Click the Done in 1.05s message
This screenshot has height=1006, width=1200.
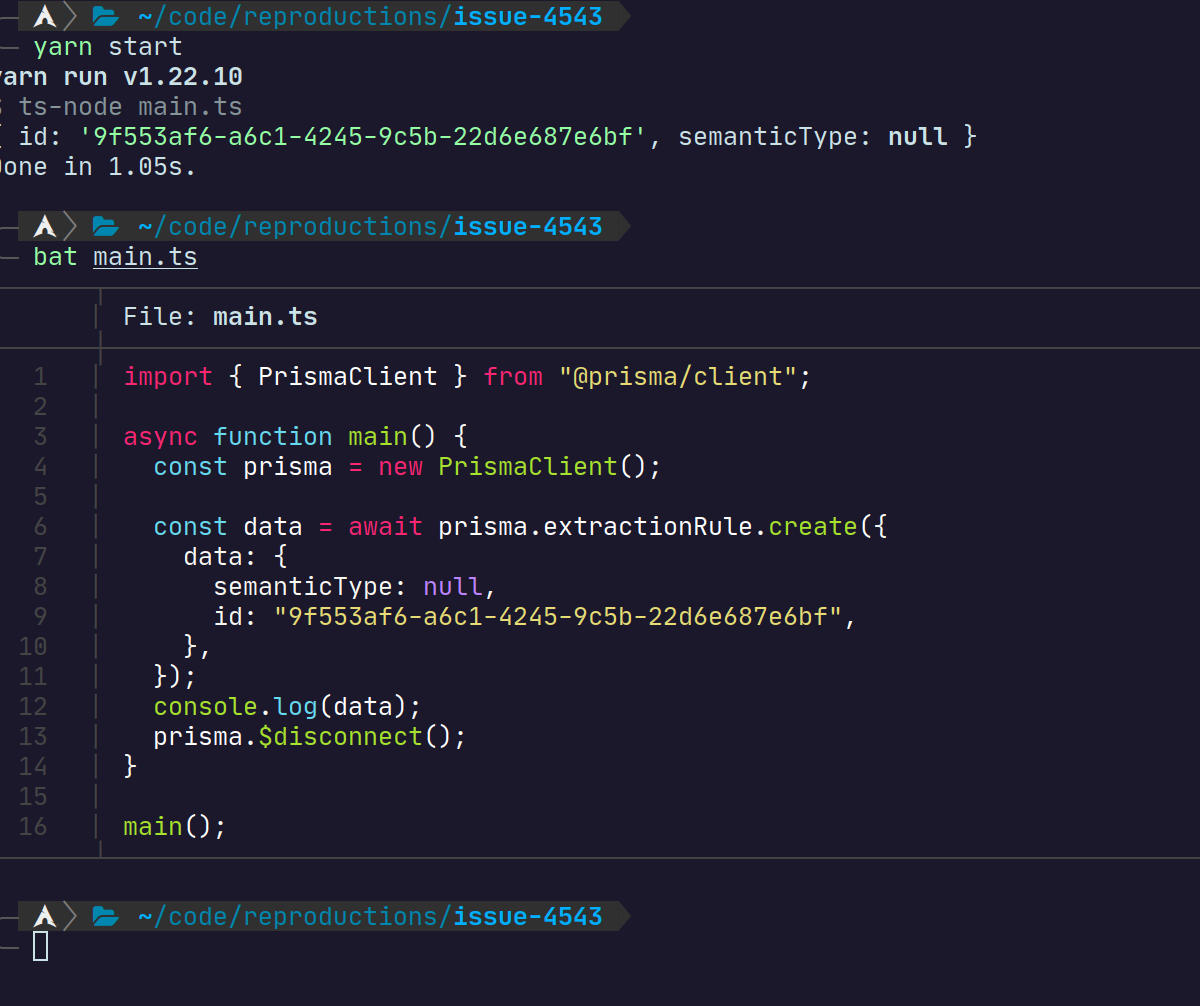pos(95,167)
